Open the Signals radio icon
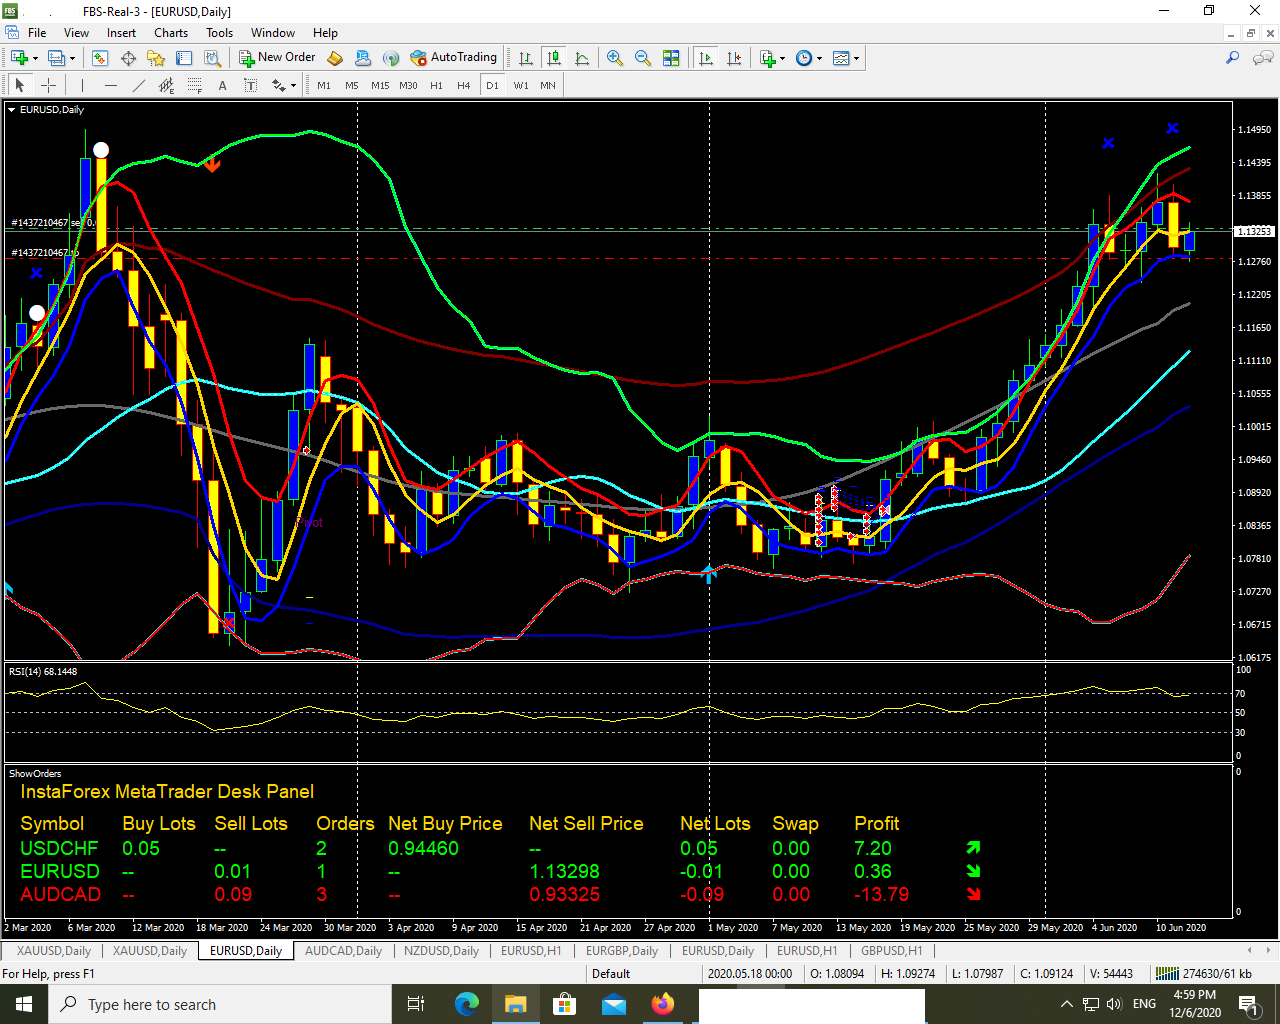Viewport: 1280px width, 1024px height. click(x=391, y=58)
